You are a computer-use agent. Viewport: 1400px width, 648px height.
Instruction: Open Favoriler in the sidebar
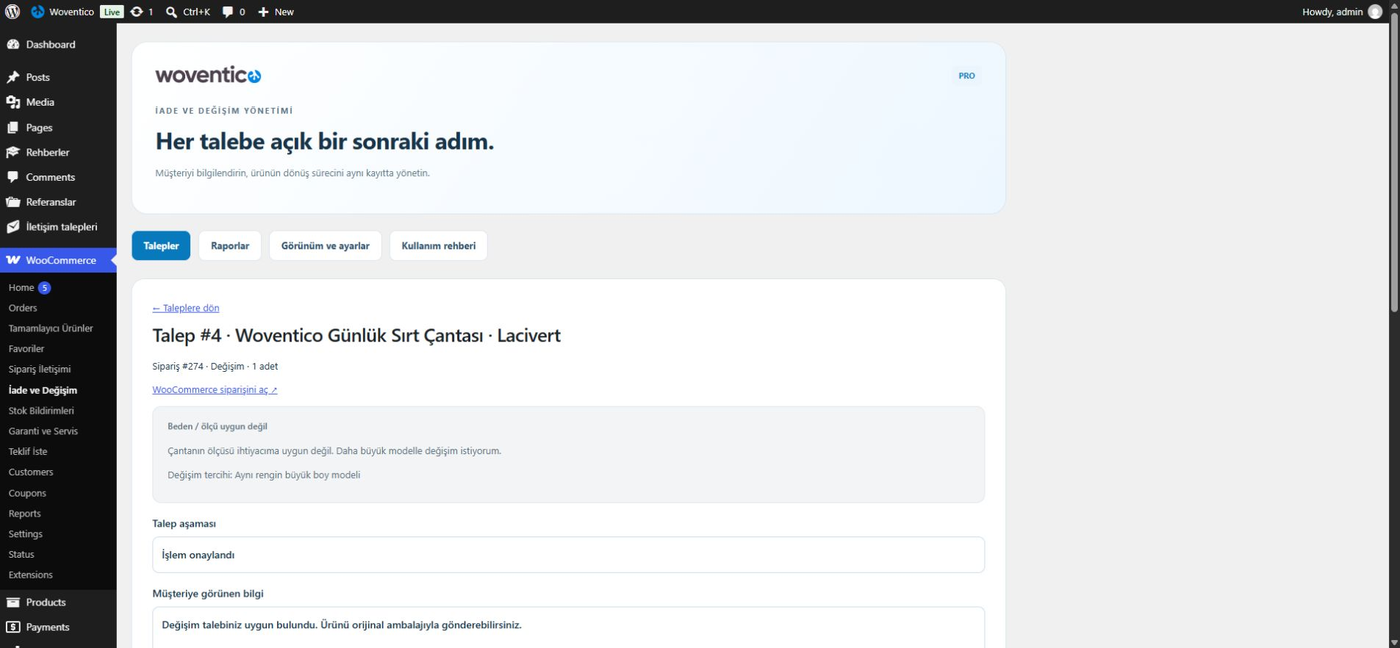[x=26, y=349]
